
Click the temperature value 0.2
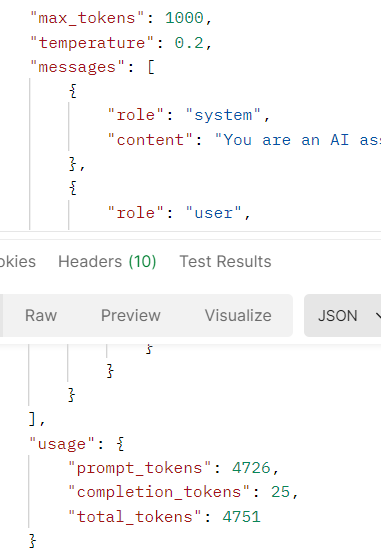pos(189,43)
